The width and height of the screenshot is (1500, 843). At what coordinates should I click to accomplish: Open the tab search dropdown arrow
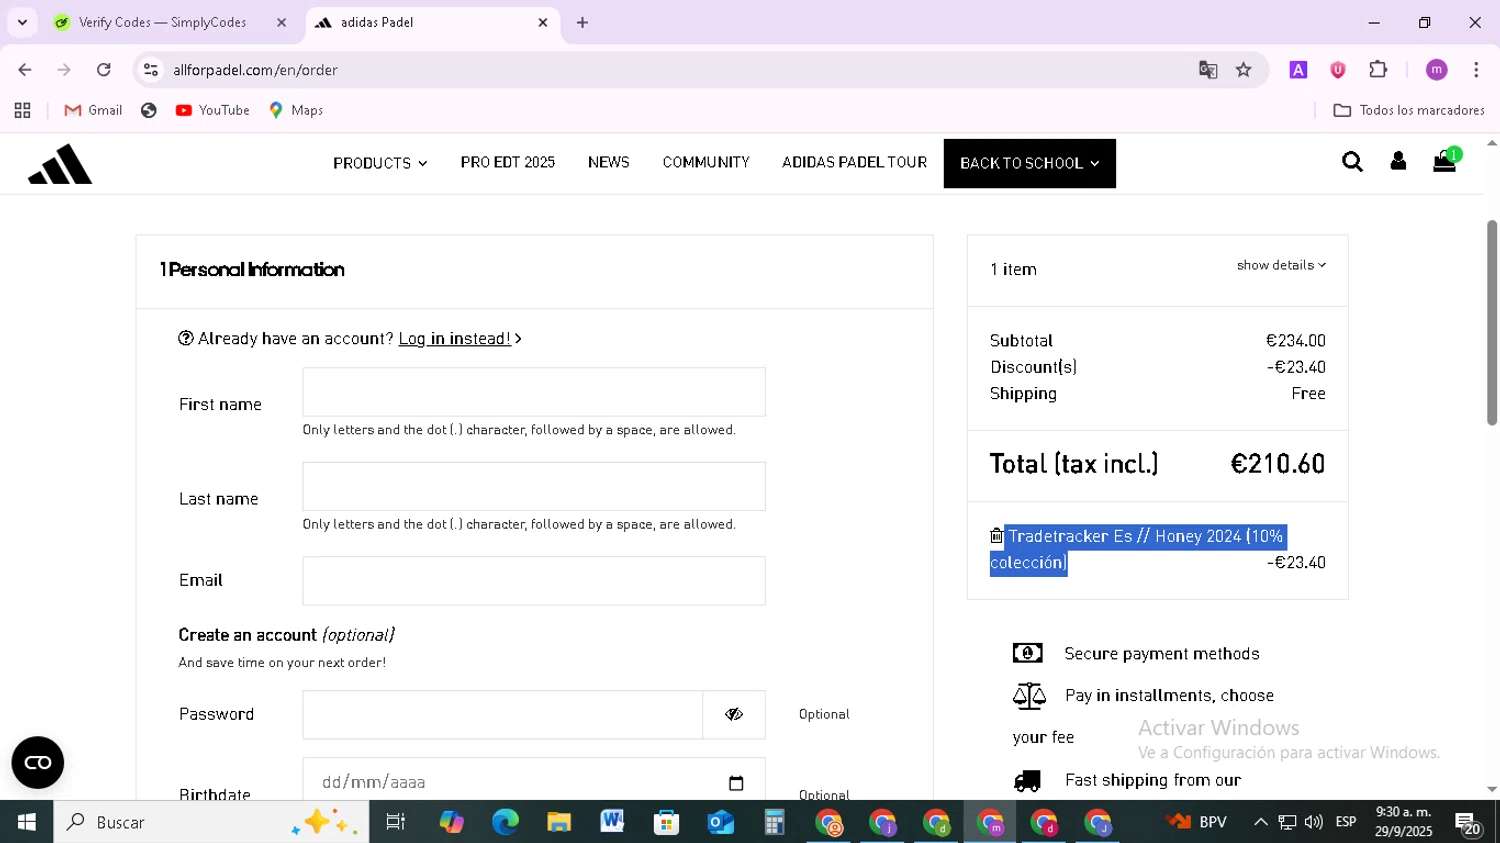click(x=22, y=22)
